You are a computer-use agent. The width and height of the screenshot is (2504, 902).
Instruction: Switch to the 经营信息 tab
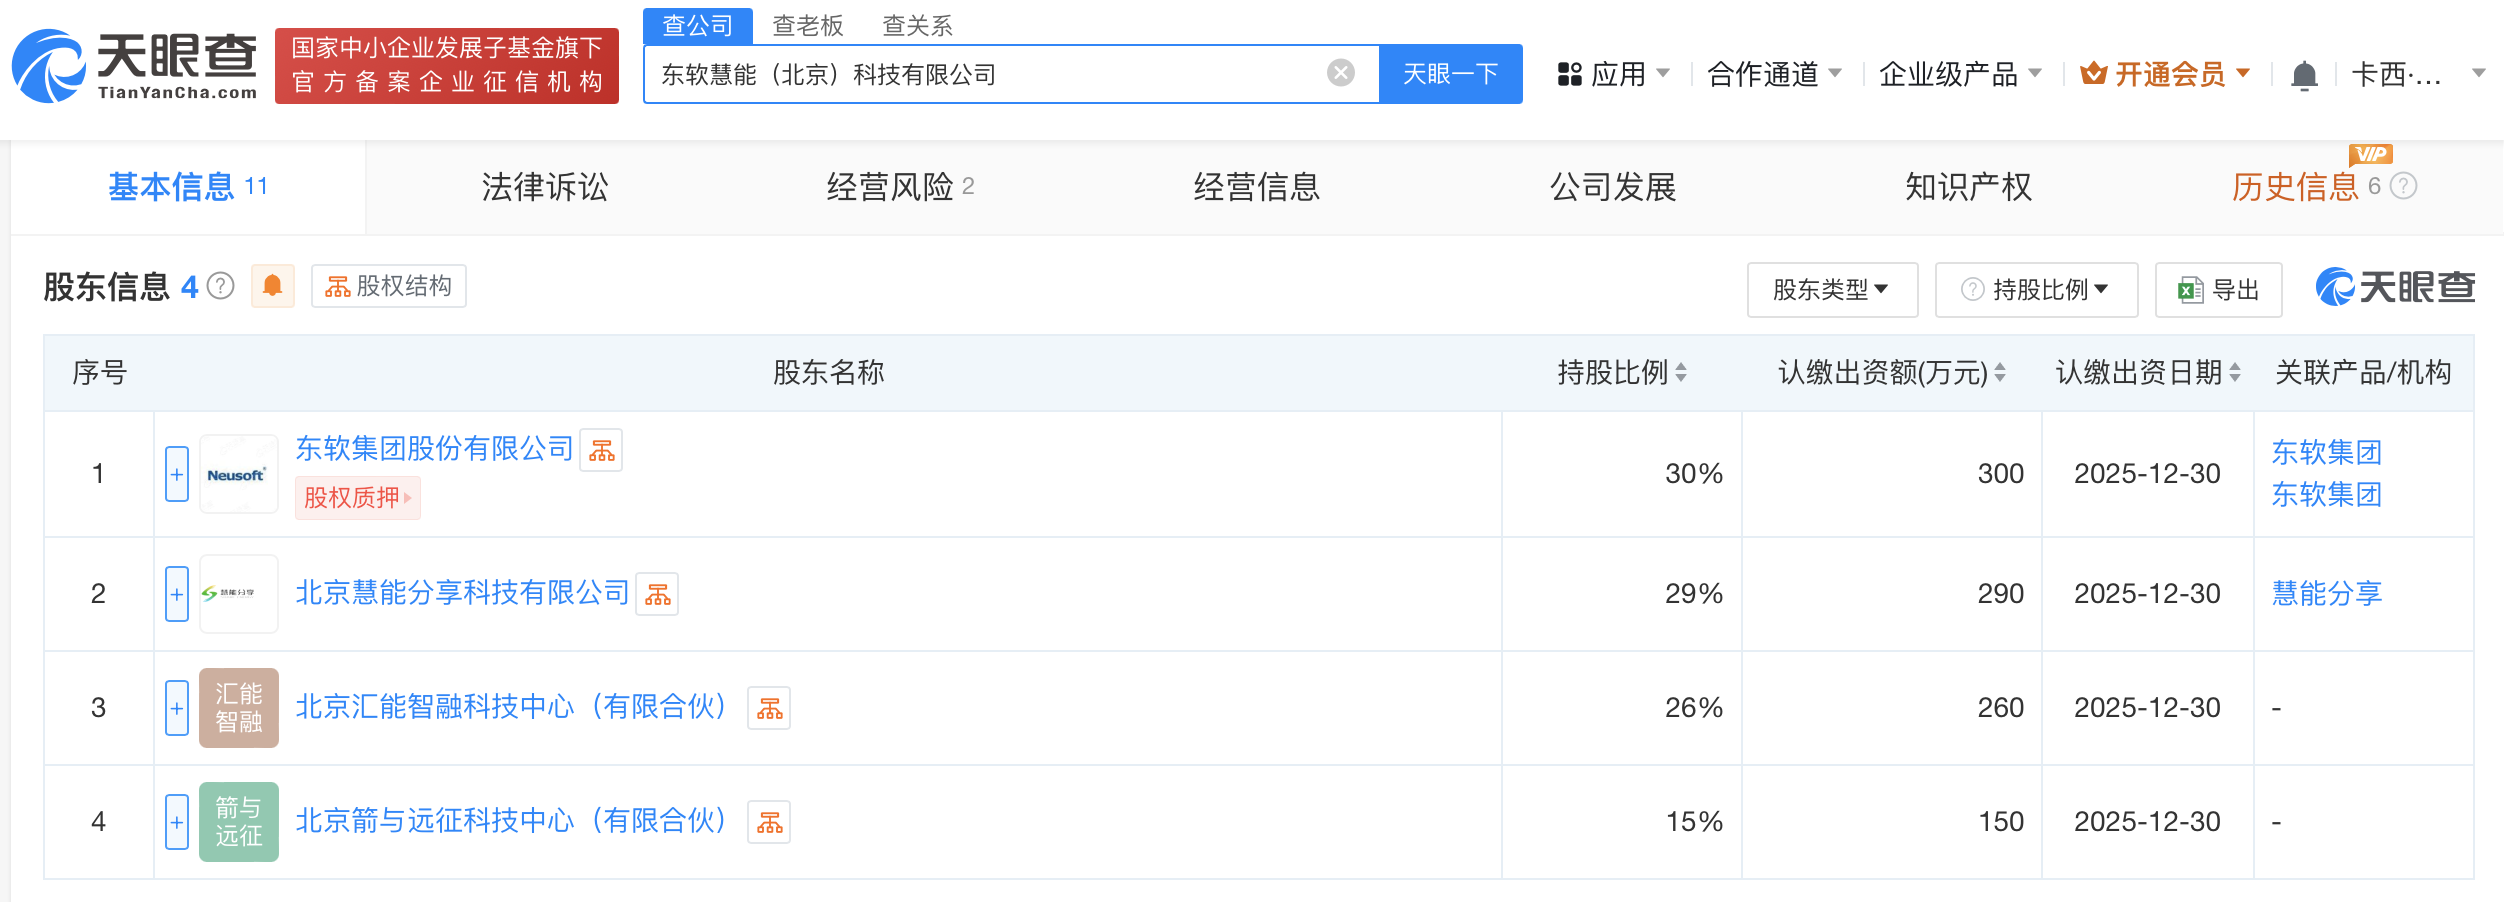click(1257, 187)
